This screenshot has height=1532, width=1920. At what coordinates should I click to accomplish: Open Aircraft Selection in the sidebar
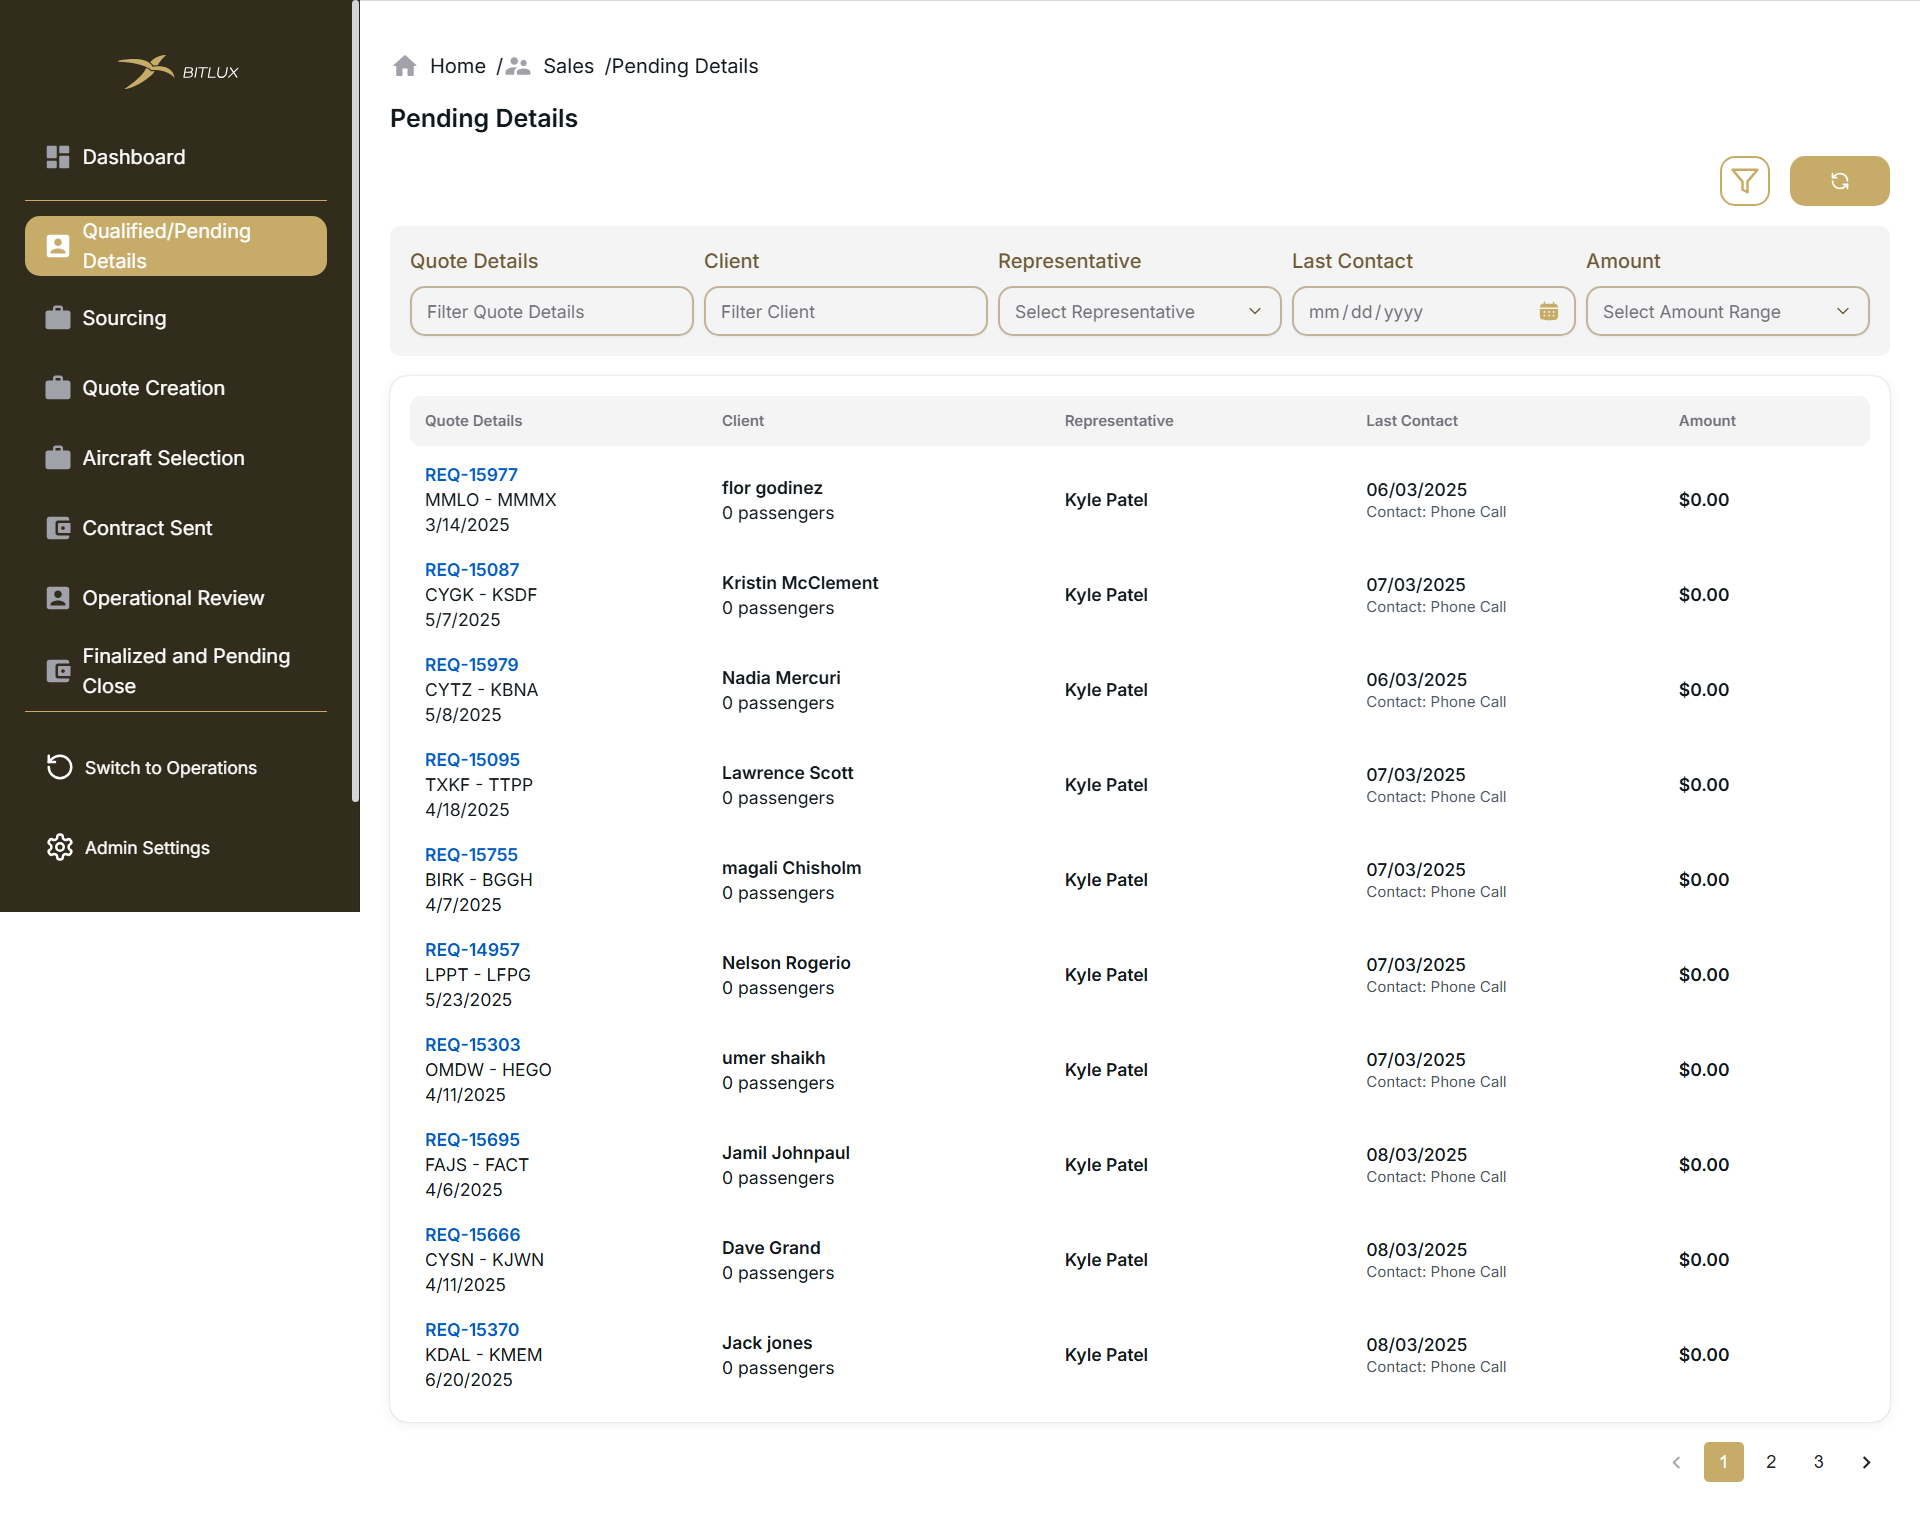point(163,458)
